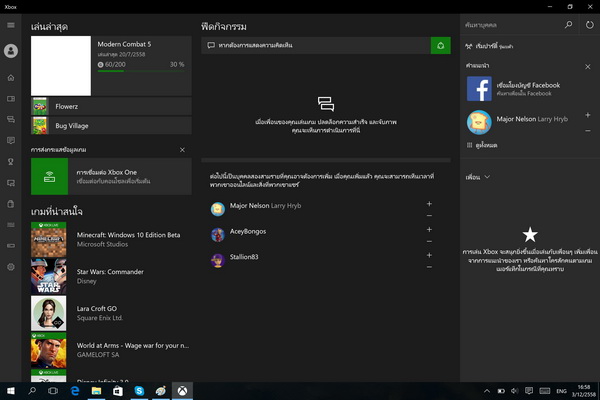Viewport: 600px width, 400px height.
Task: Remove Major Nelson suggestion in activity feed
Action: click(429, 215)
